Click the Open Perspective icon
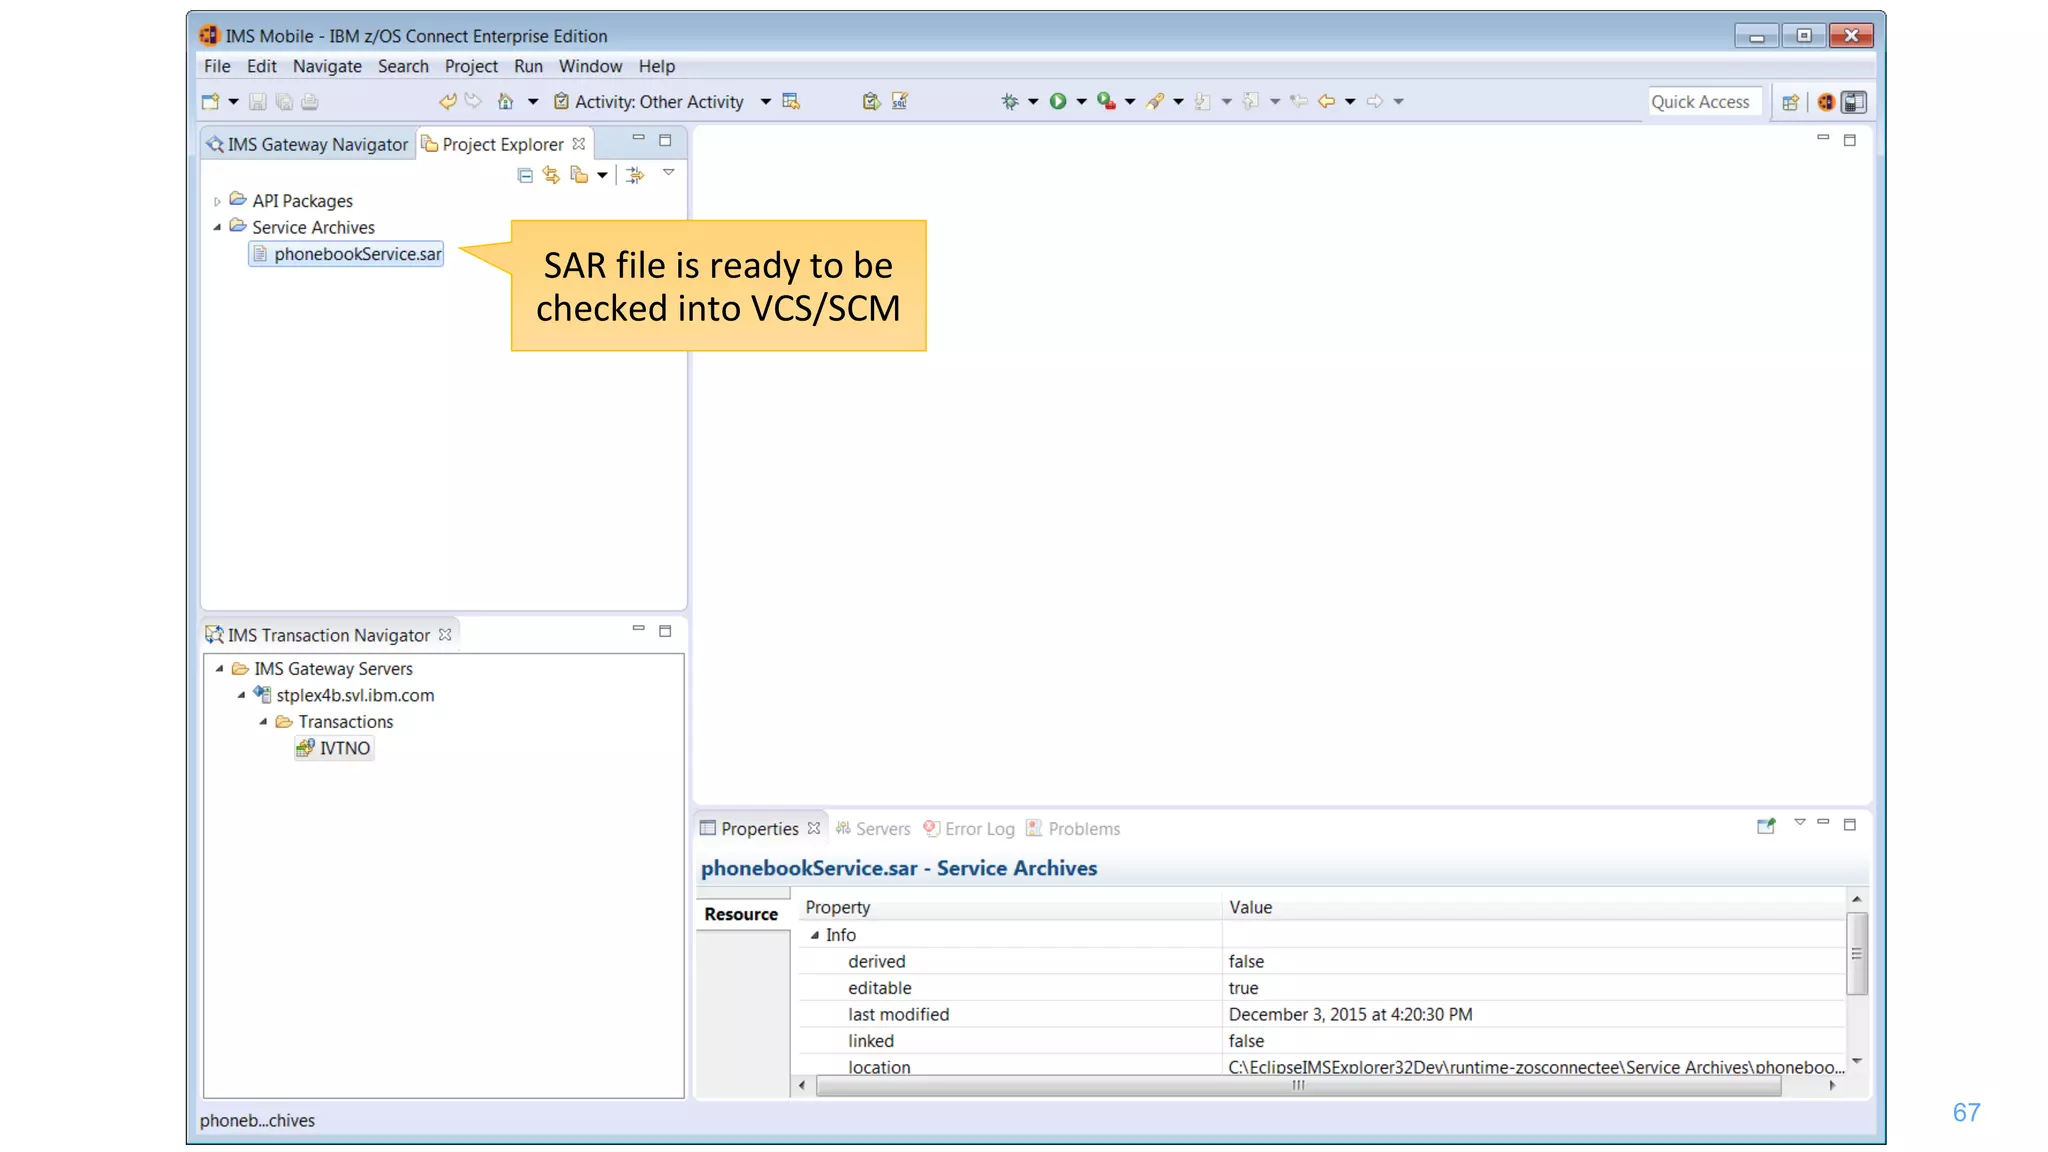Viewport: 2048px width, 1152px height. (x=1790, y=102)
